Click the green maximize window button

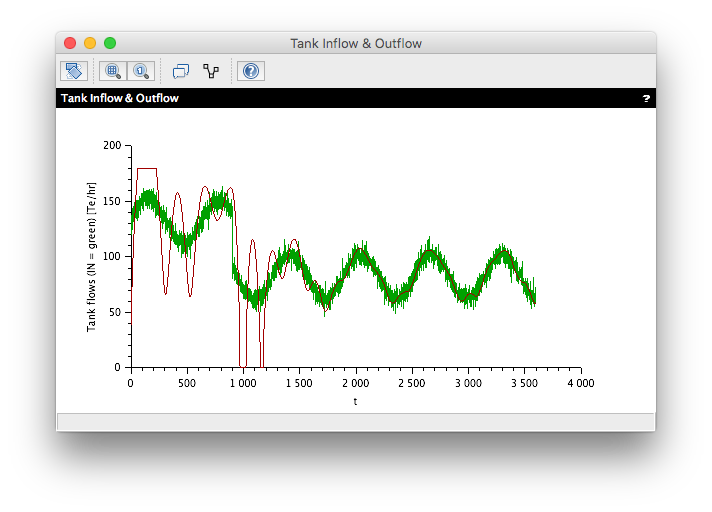[110, 43]
